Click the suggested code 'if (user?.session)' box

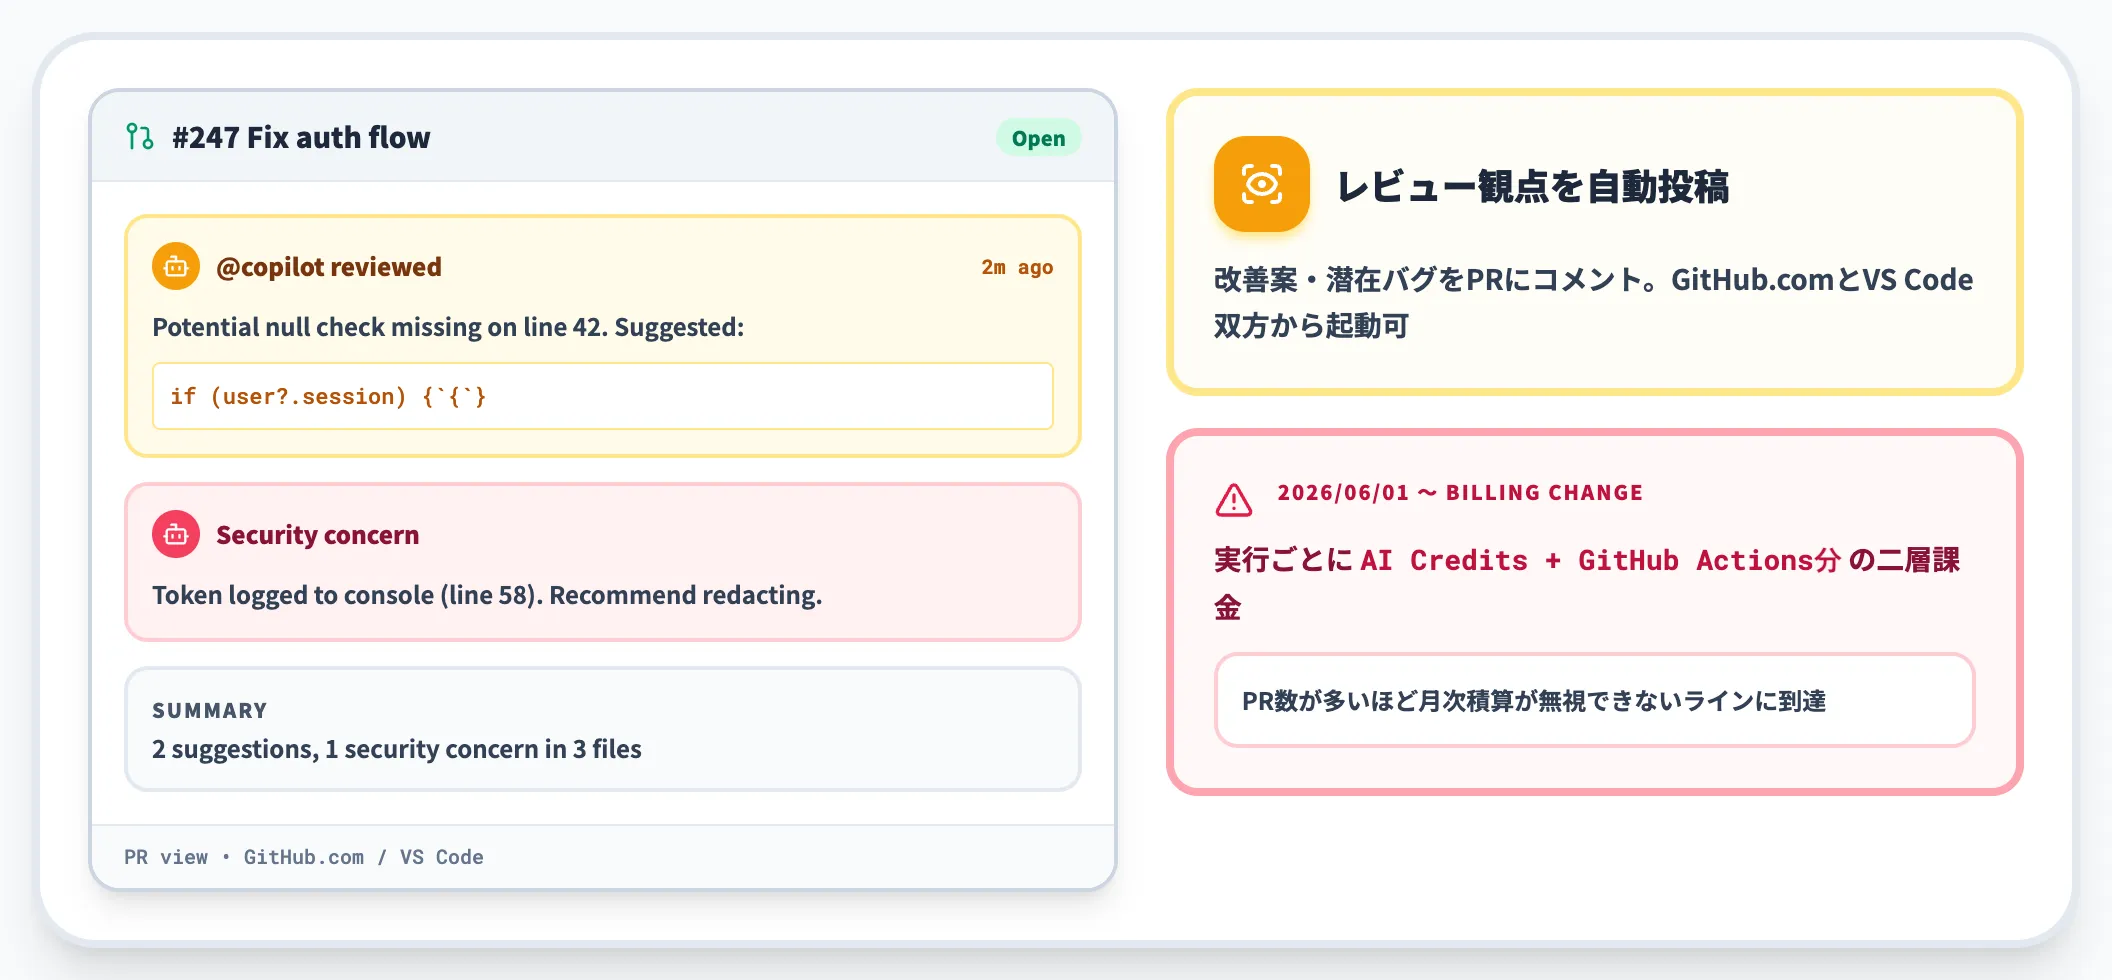(603, 396)
